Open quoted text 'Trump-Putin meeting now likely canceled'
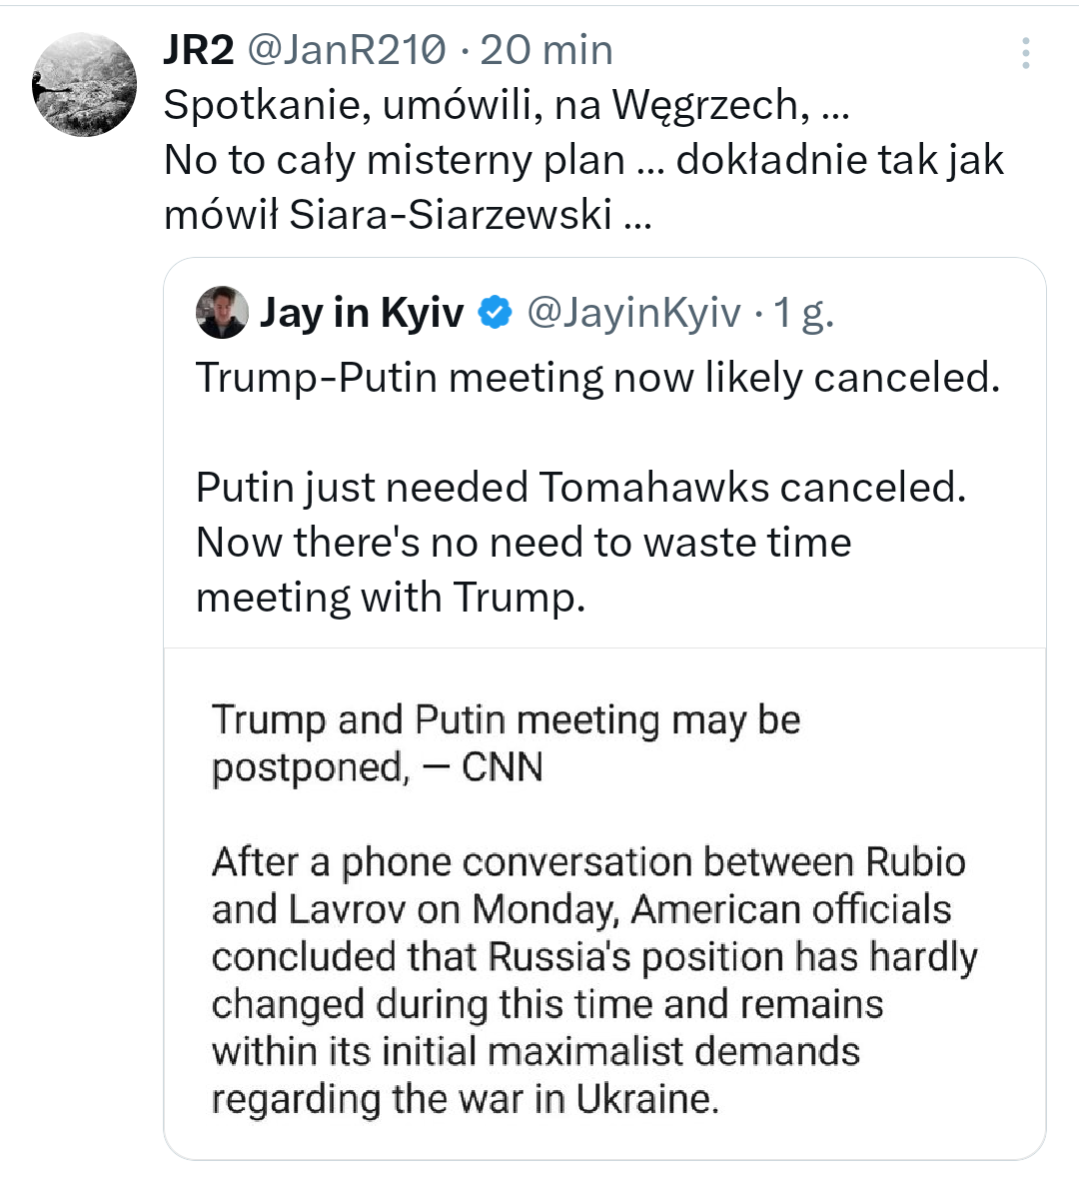 (597, 378)
